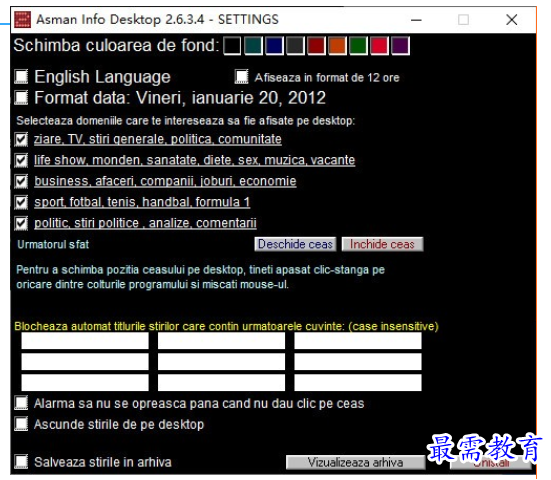Toggle the Format data checkbox
This screenshot has height=480, width=551.
pos(21,98)
